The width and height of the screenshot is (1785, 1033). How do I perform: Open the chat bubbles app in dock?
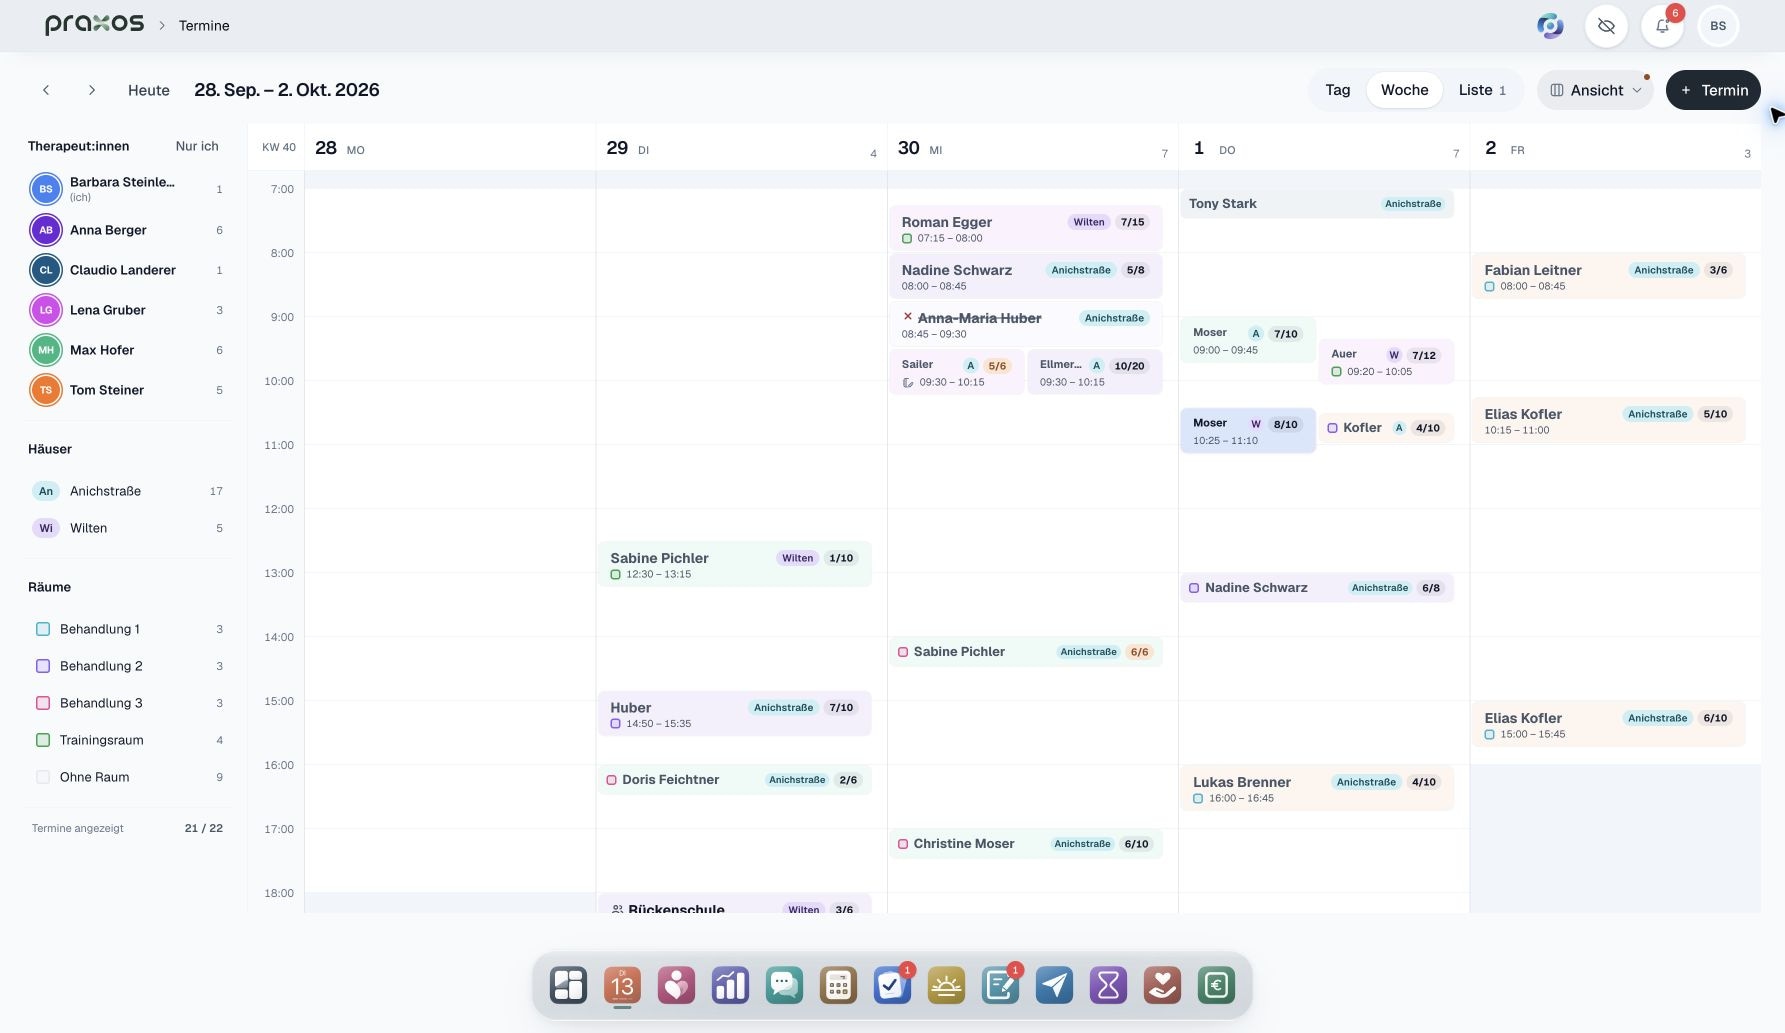point(784,986)
